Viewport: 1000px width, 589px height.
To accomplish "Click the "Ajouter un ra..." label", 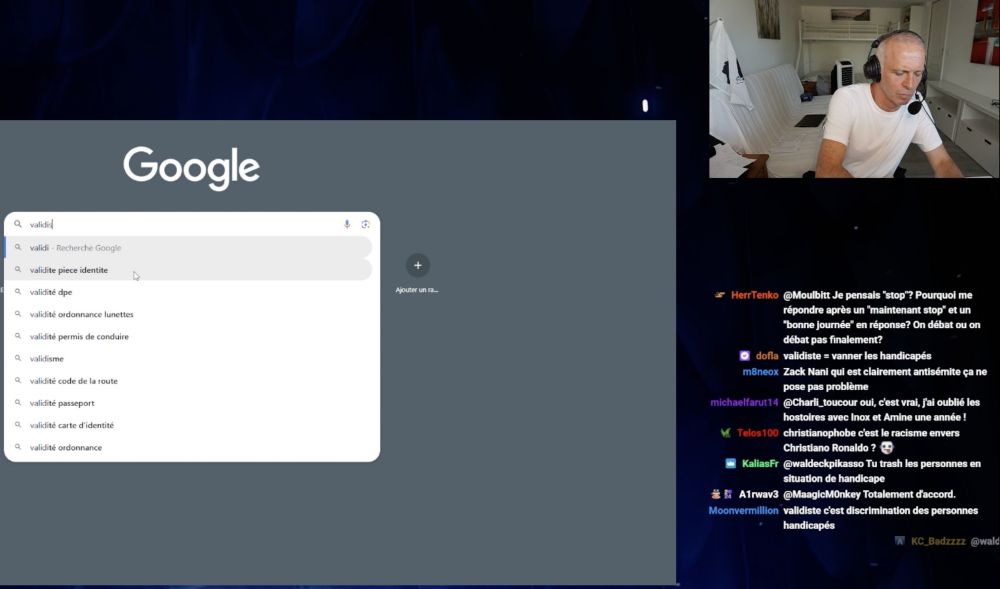I will coord(416,290).
